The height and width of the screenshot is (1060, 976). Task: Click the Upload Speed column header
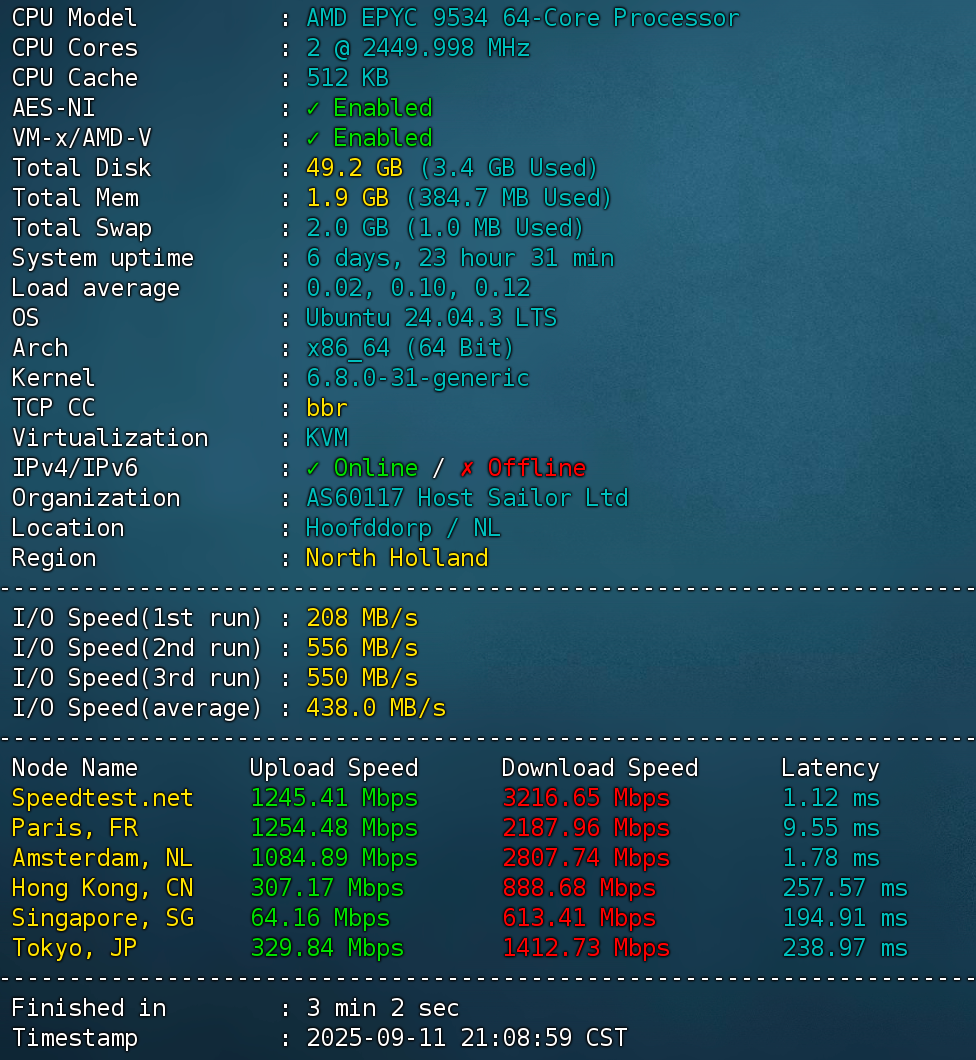[x=334, y=768]
